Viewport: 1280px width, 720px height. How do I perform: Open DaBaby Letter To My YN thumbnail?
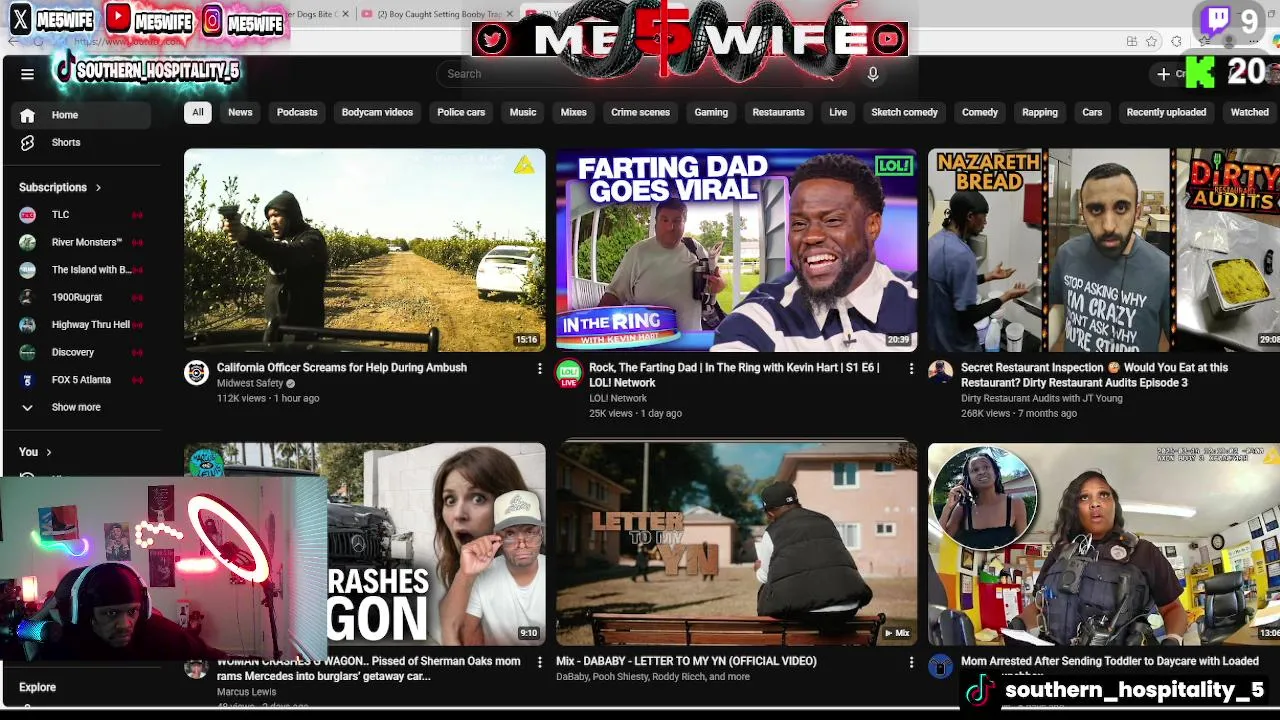(x=737, y=544)
